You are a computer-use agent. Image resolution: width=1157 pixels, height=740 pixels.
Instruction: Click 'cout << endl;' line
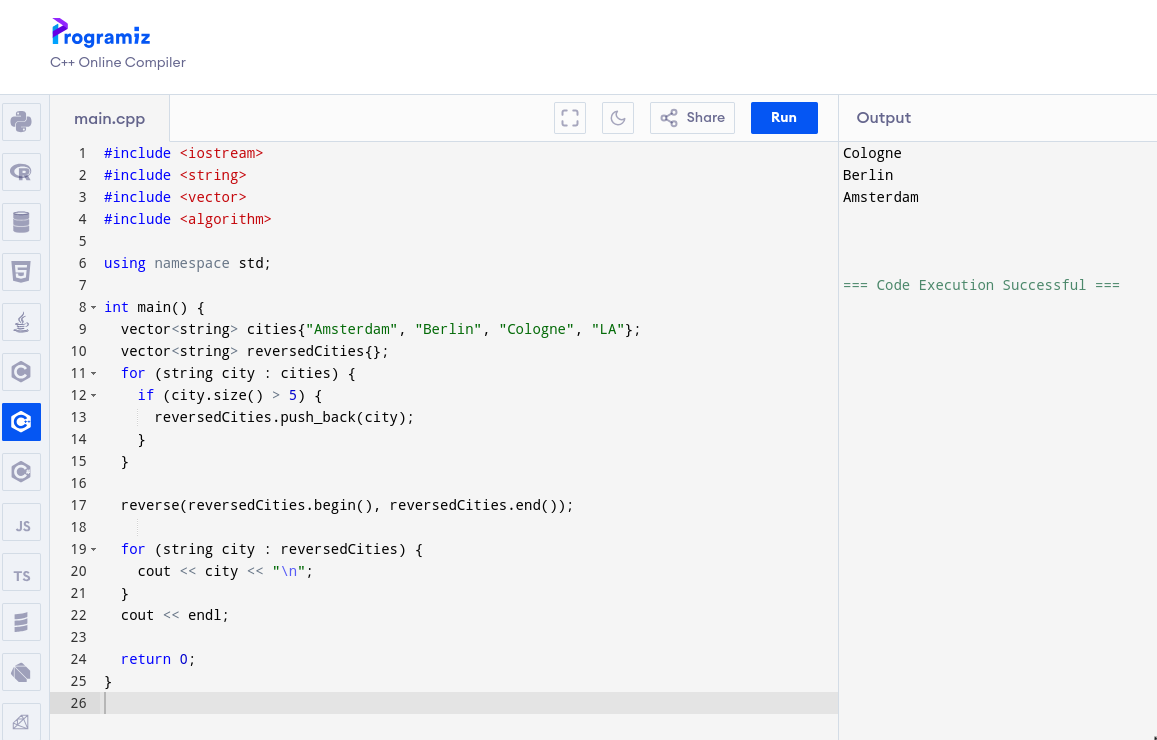click(x=175, y=615)
